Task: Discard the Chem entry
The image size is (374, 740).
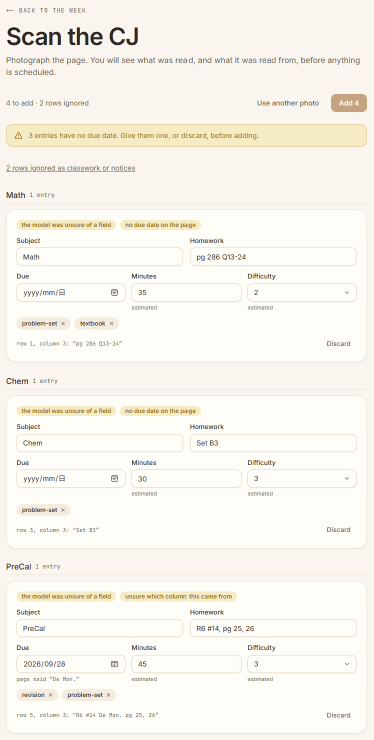Action: click(339, 530)
